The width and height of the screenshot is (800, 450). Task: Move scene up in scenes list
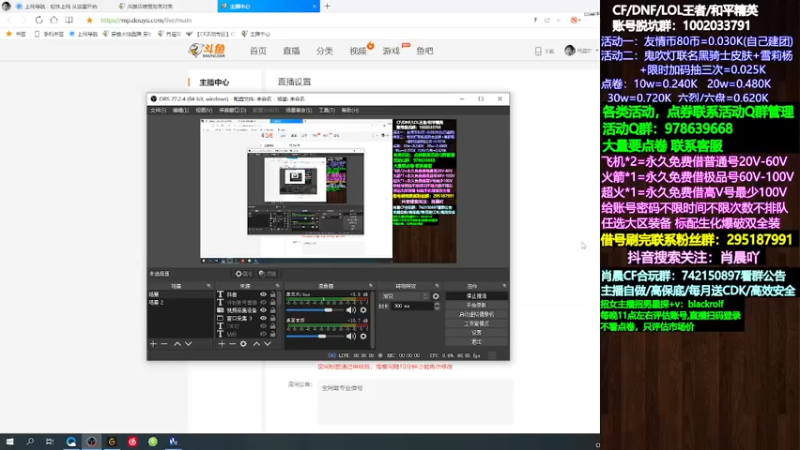click(x=177, y=344)
